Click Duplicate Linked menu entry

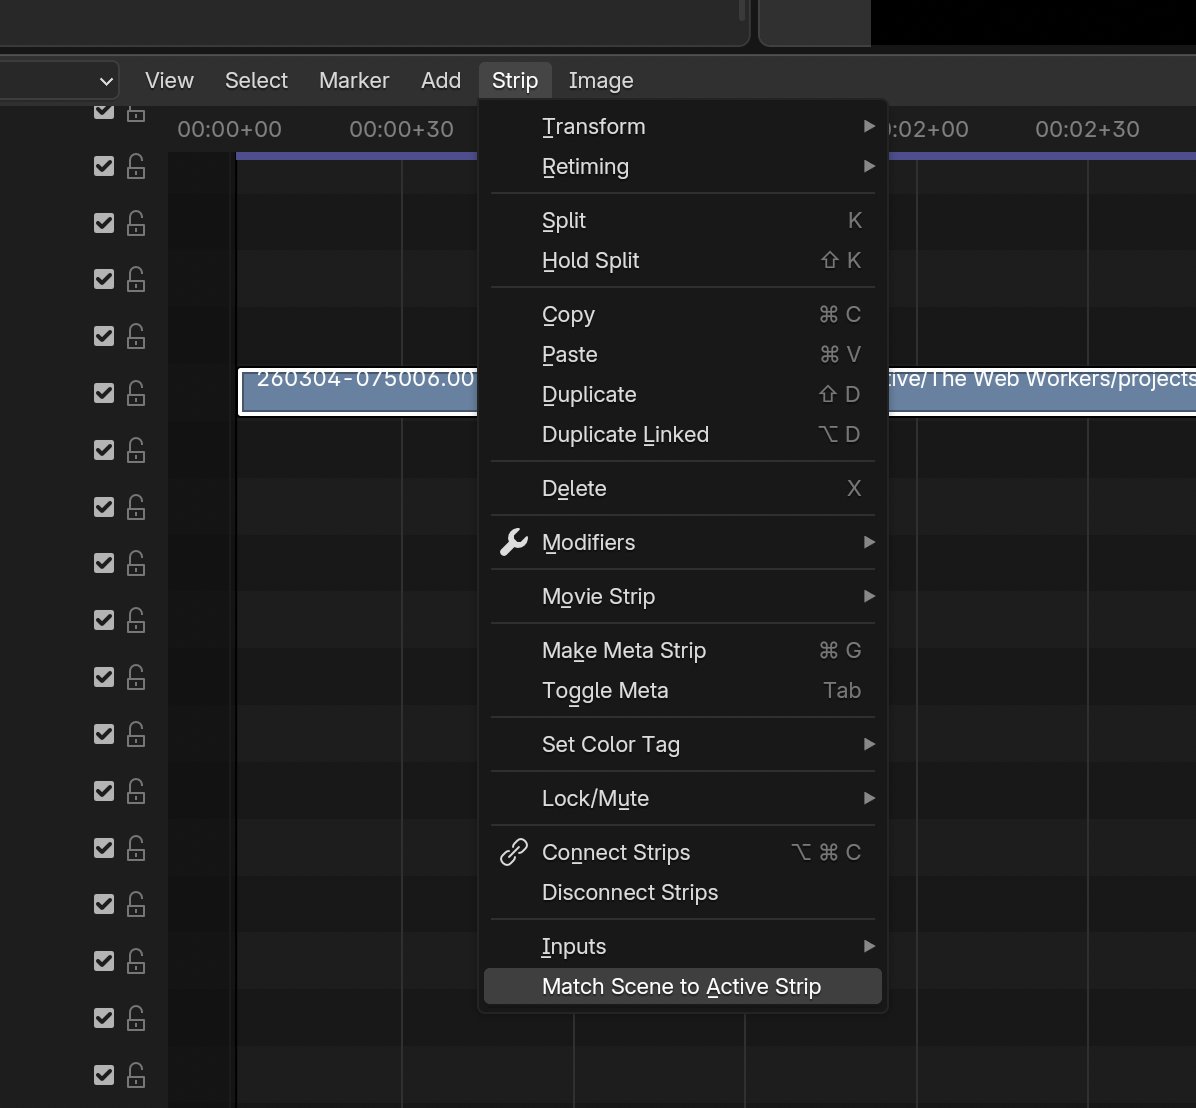[x=683, y=434]
